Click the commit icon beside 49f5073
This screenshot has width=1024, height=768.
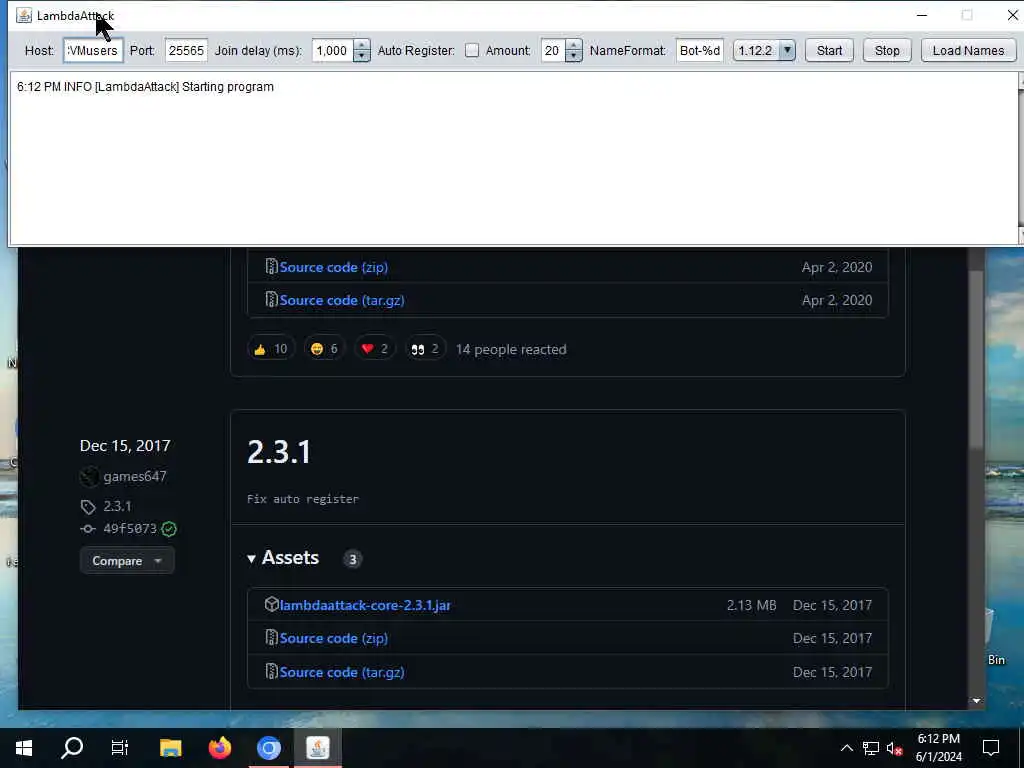click(x=88, y=529)
